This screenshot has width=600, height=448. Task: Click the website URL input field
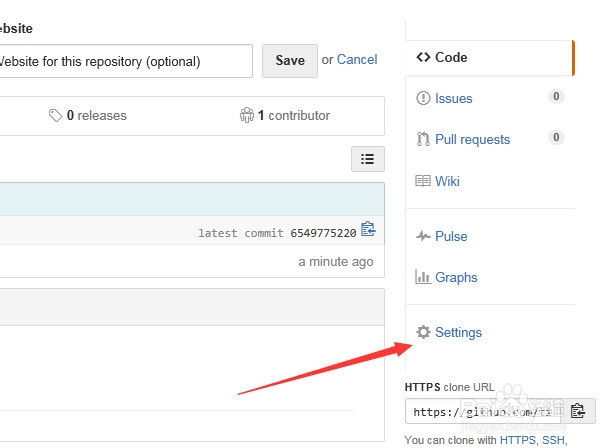(126, 61)
